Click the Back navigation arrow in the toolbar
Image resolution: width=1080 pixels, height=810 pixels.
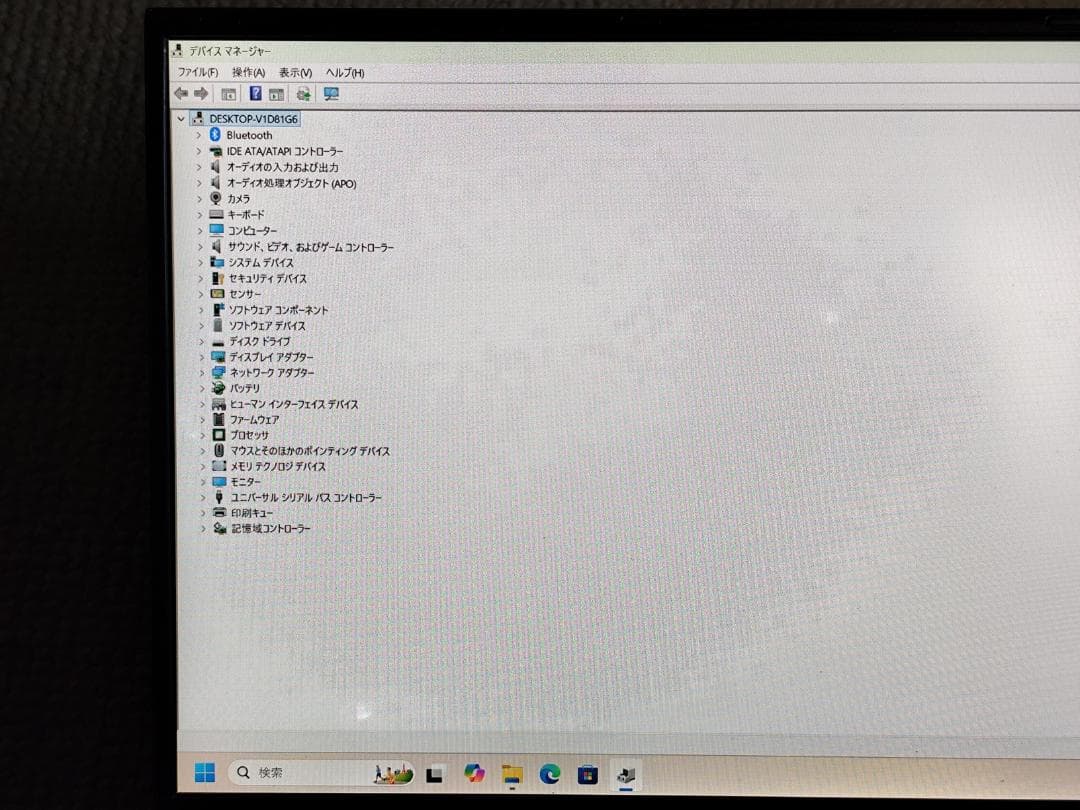181,93
